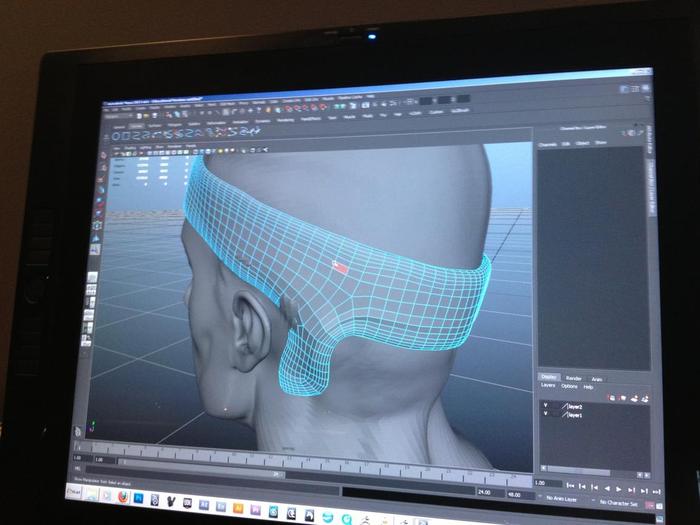Open the Show menu in Channel Box
The width and height of the screenshot is (700, 525).
pyautogui.click(x=601, y=142)
